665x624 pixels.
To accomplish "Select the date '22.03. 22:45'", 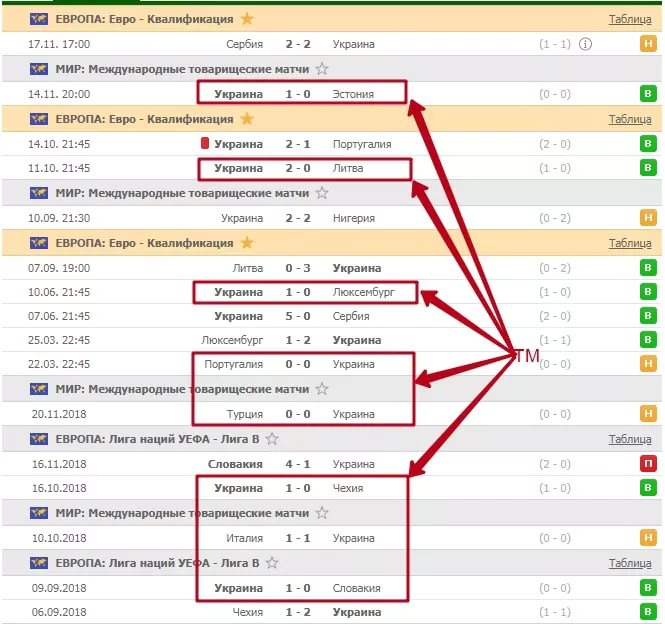I will 59,364.
